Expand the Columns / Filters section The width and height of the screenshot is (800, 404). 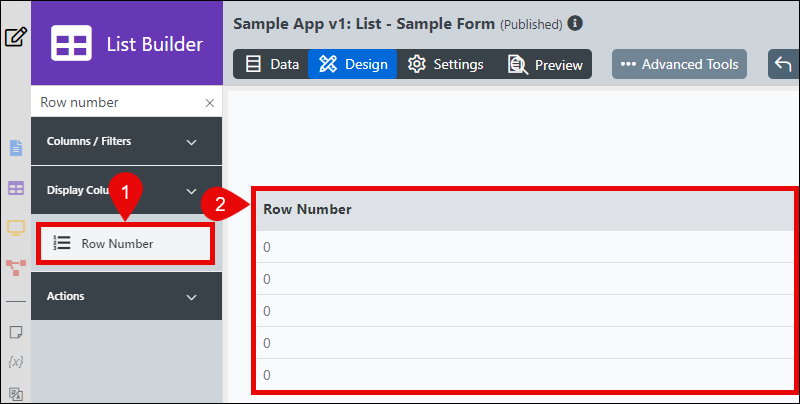tap(127, 141)
